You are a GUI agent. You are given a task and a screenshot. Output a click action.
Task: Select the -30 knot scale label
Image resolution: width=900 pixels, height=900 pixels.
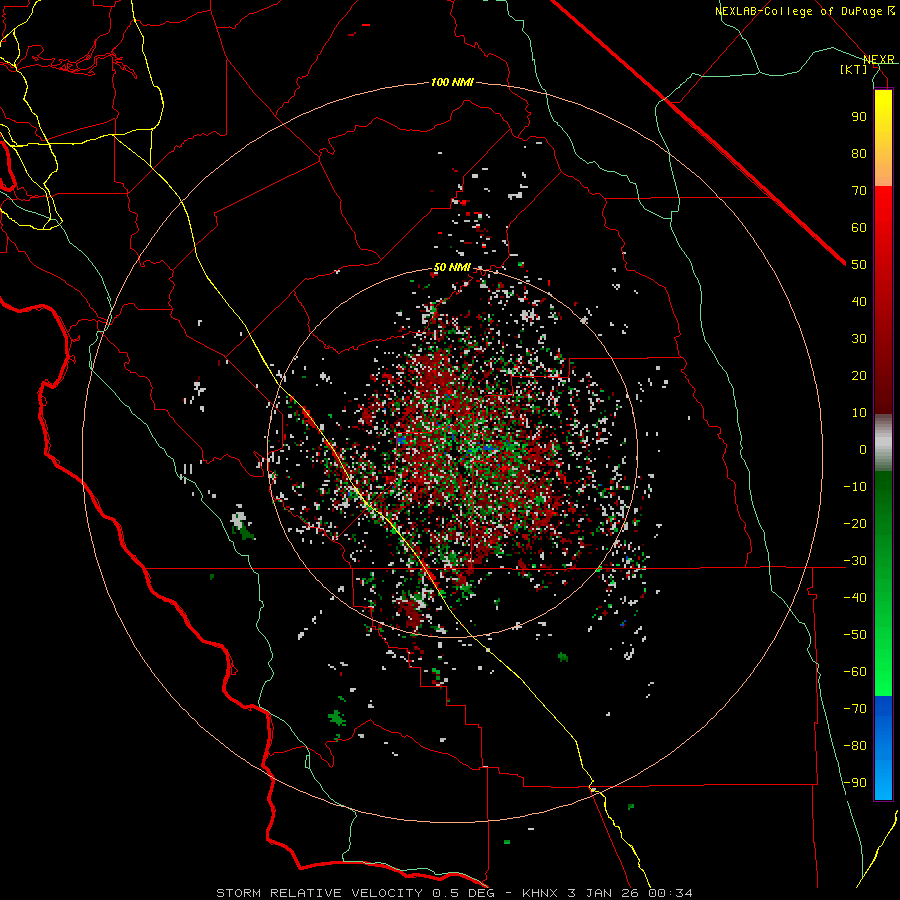point(855,561)
